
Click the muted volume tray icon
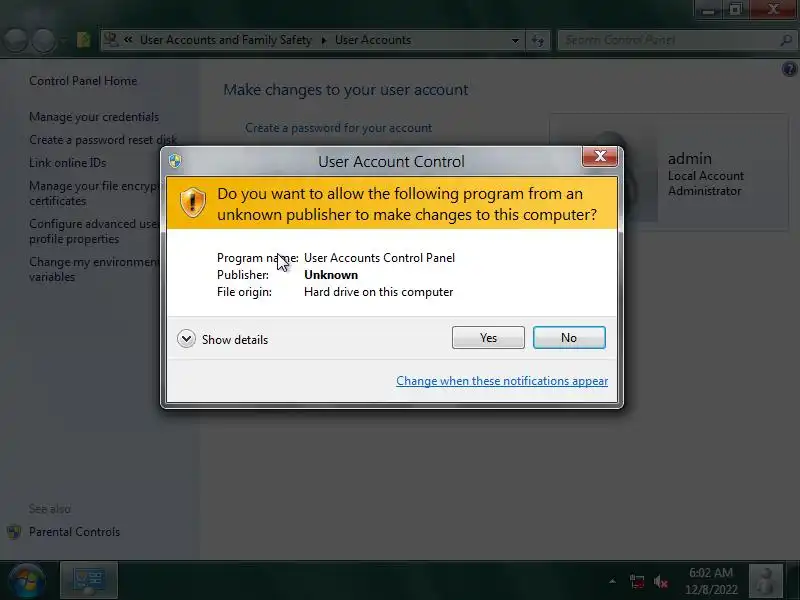[661, 582]
